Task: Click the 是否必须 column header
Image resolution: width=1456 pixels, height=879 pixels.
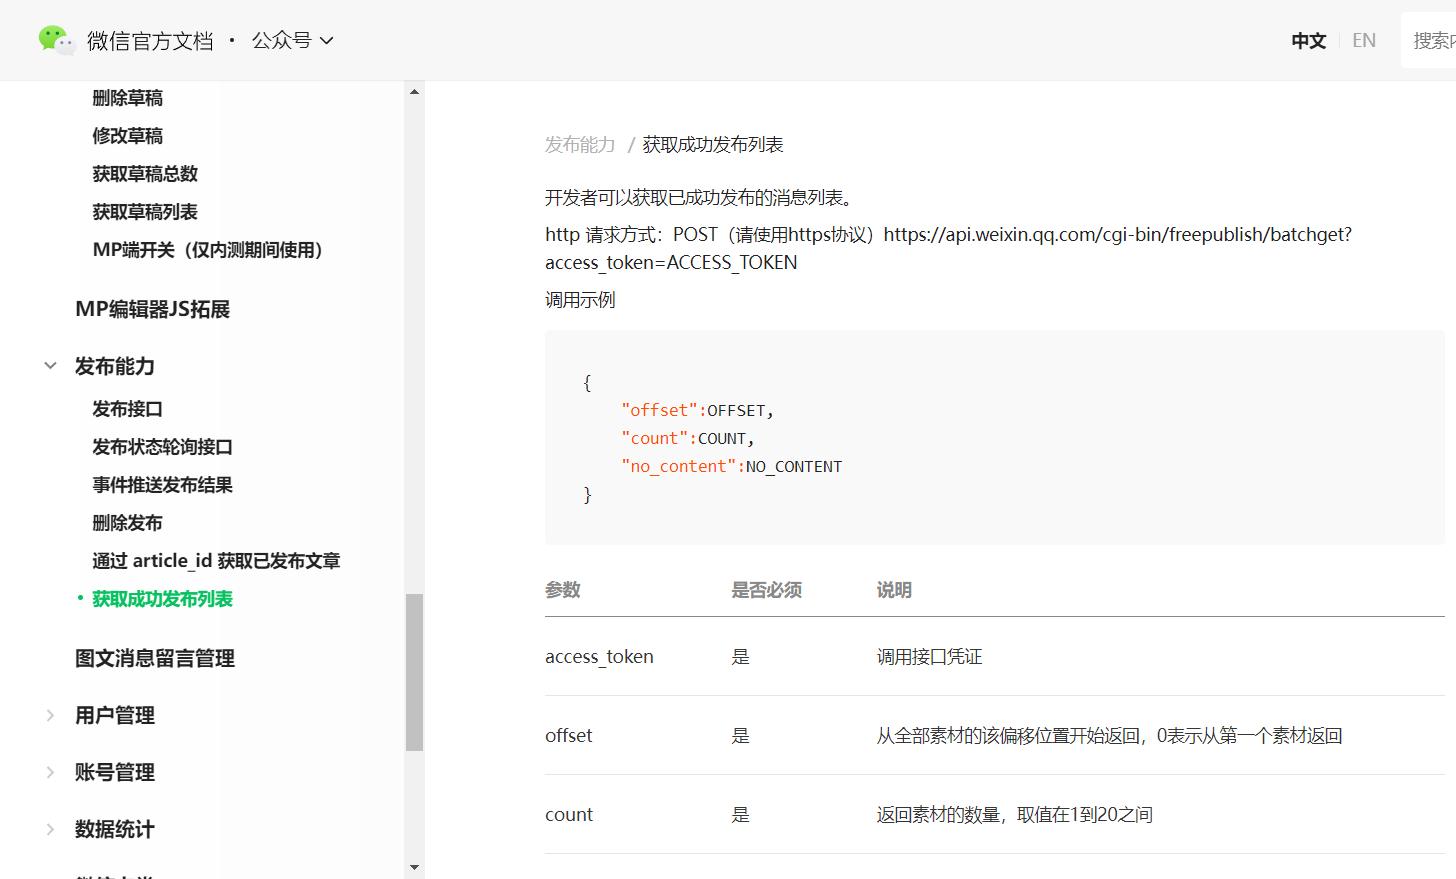Action: [767, 590]
